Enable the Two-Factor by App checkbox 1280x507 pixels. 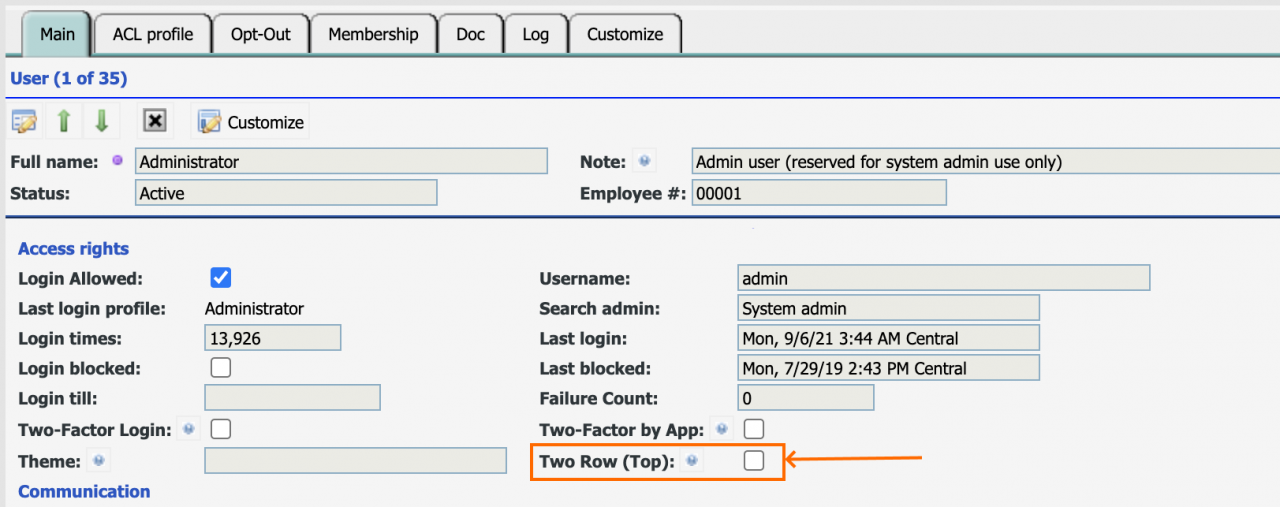point(754,429)
